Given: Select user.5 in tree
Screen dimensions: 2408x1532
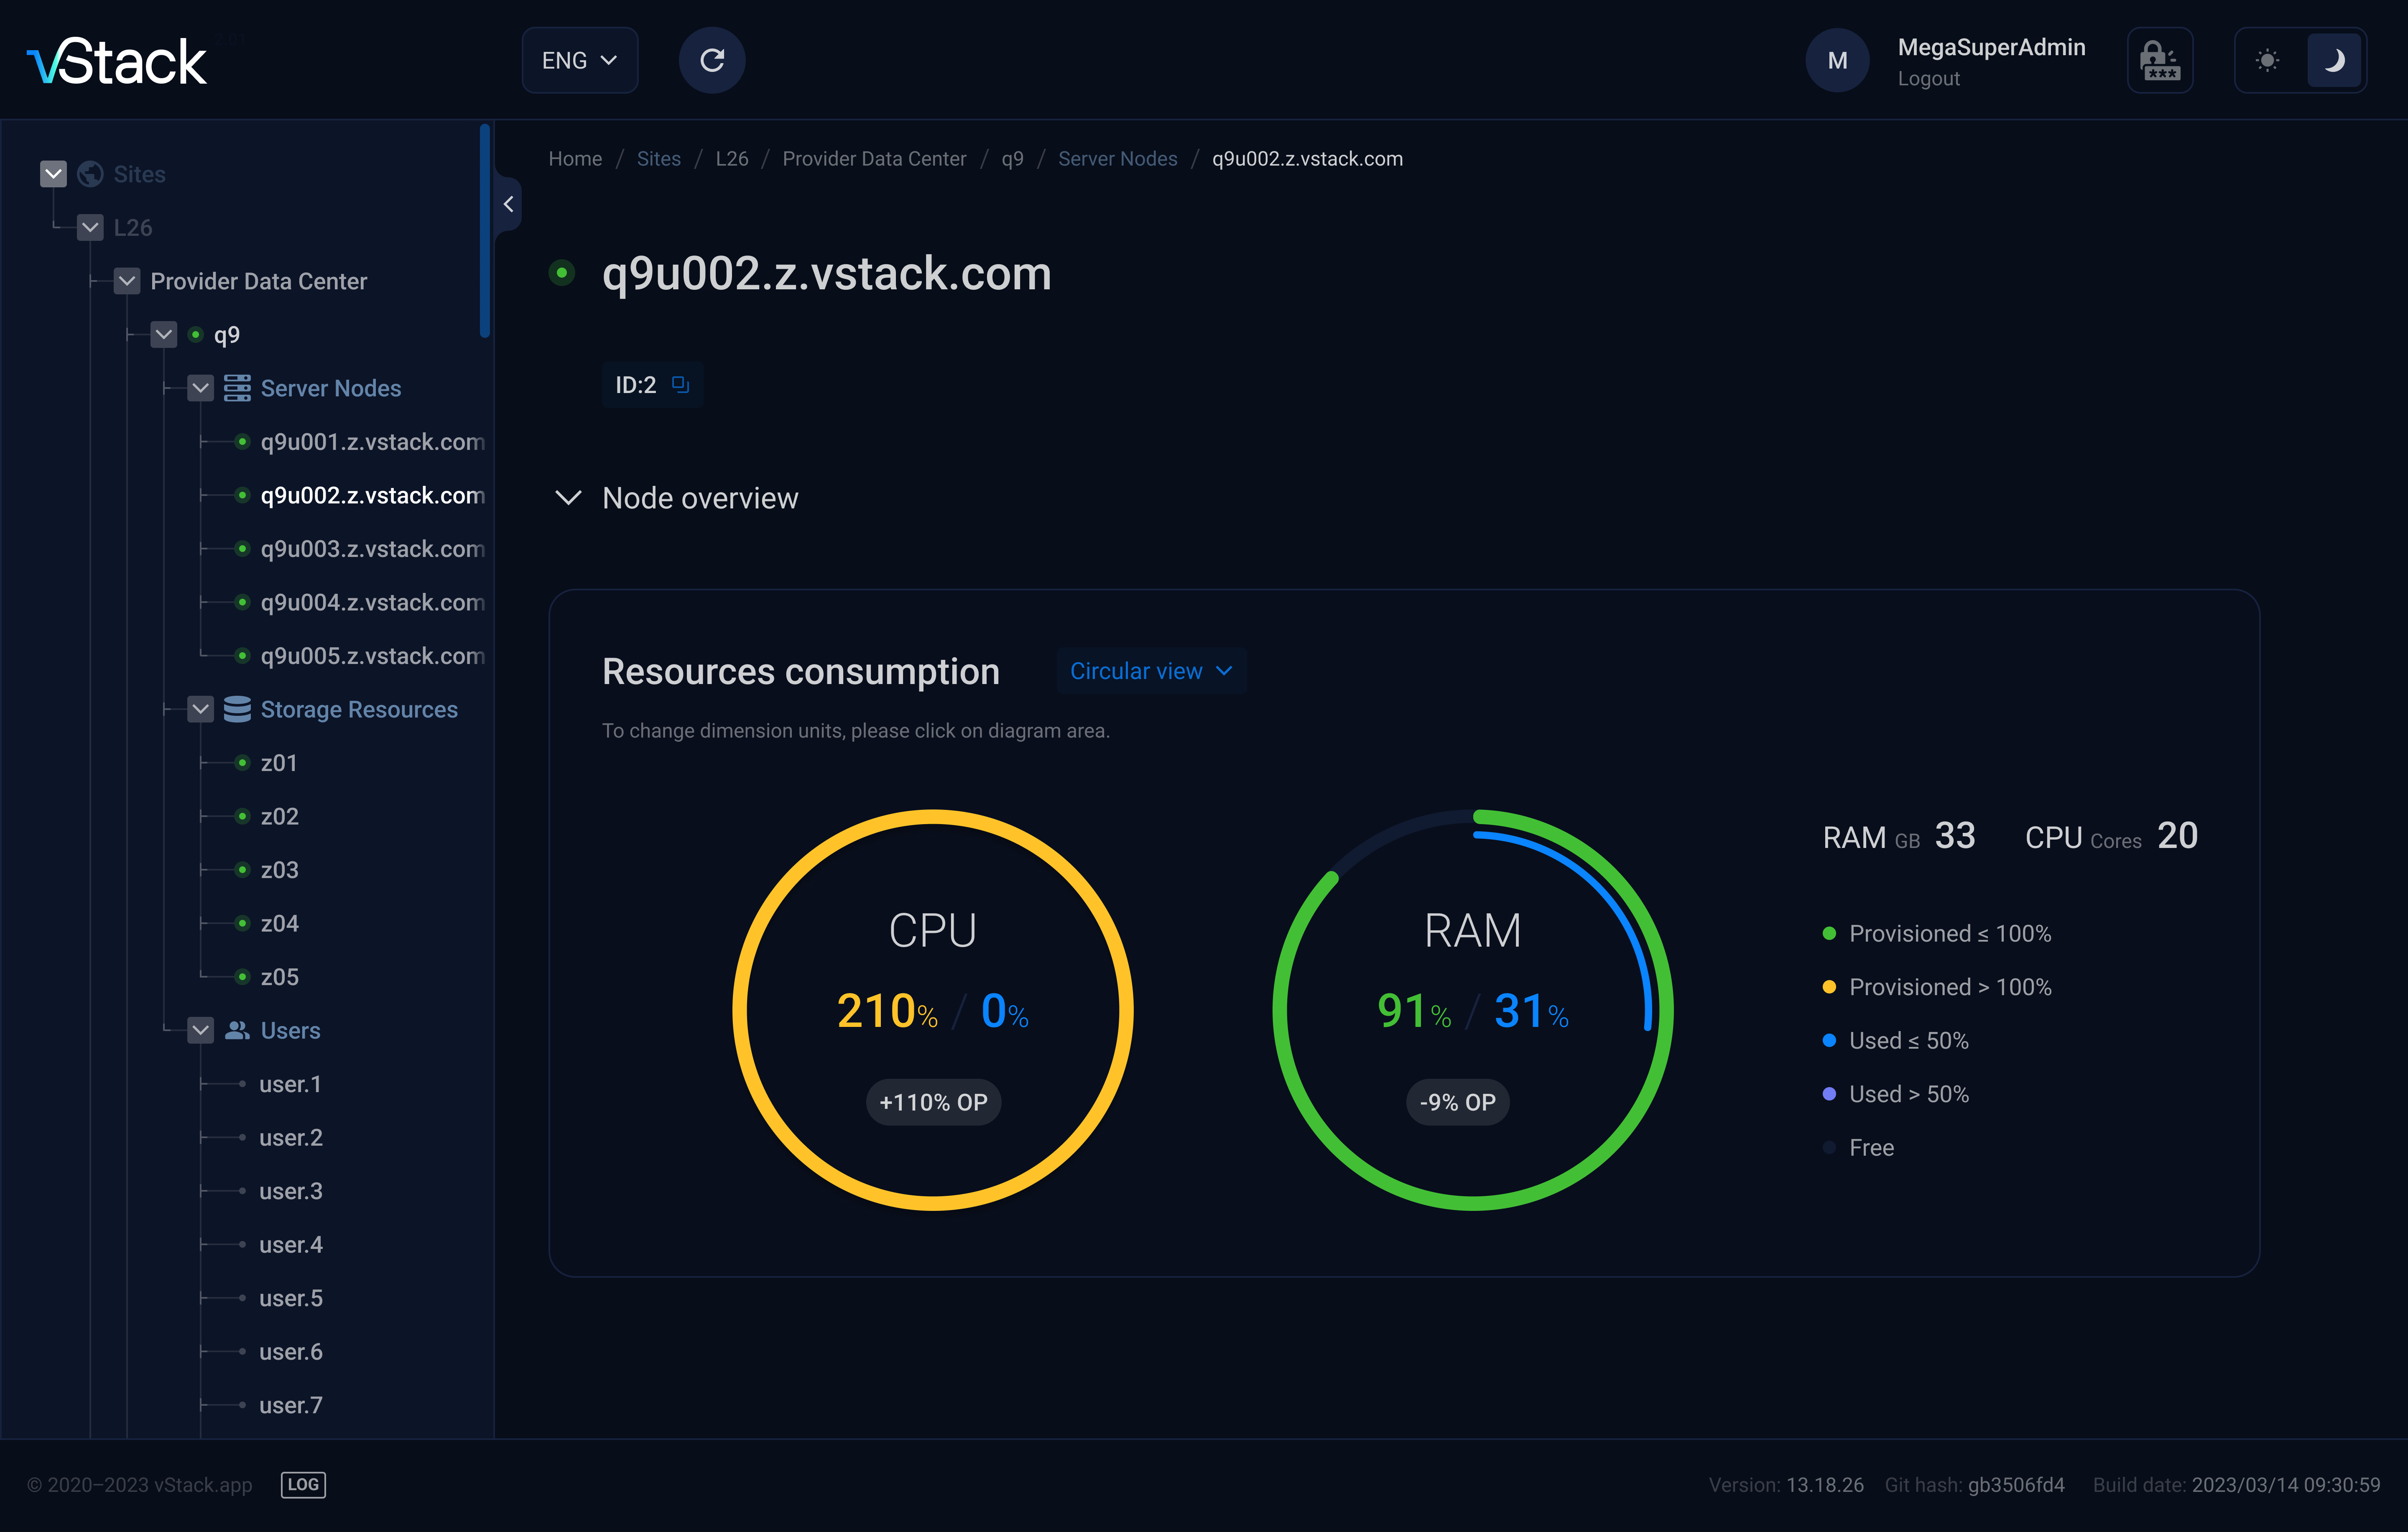Looking at the screenshot, I should 290,1298.
